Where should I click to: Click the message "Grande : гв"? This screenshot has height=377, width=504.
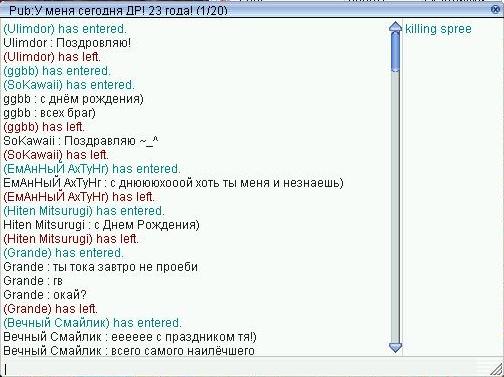point(33,281)
